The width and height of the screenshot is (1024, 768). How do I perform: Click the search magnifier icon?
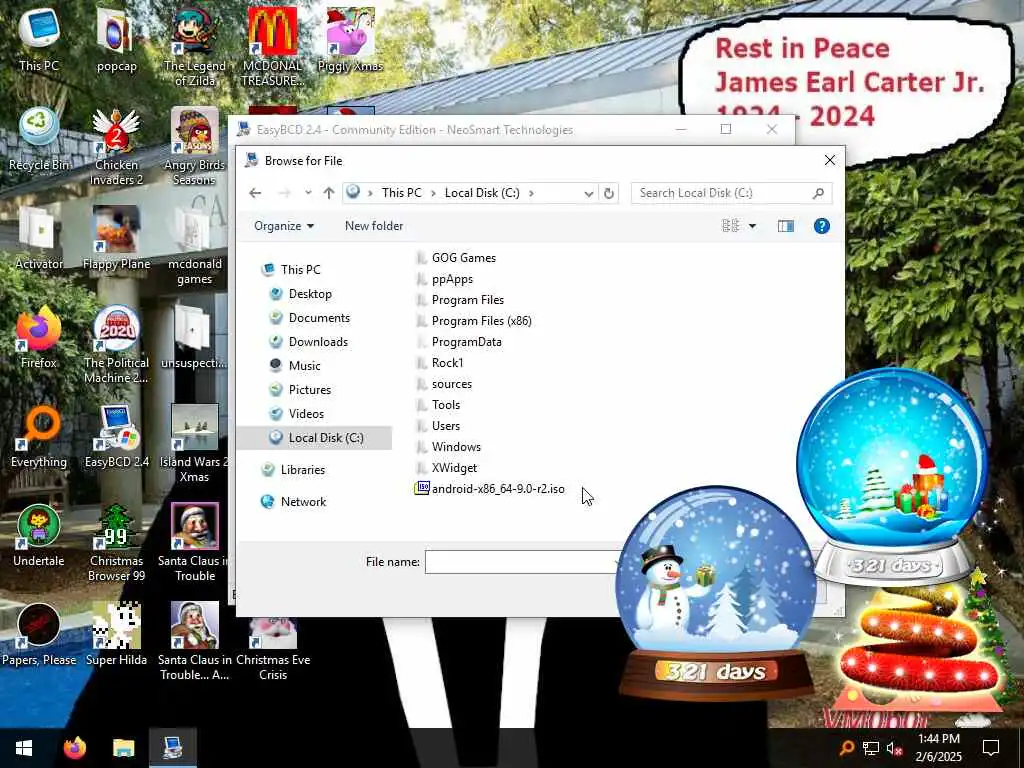tap(818, 193)
